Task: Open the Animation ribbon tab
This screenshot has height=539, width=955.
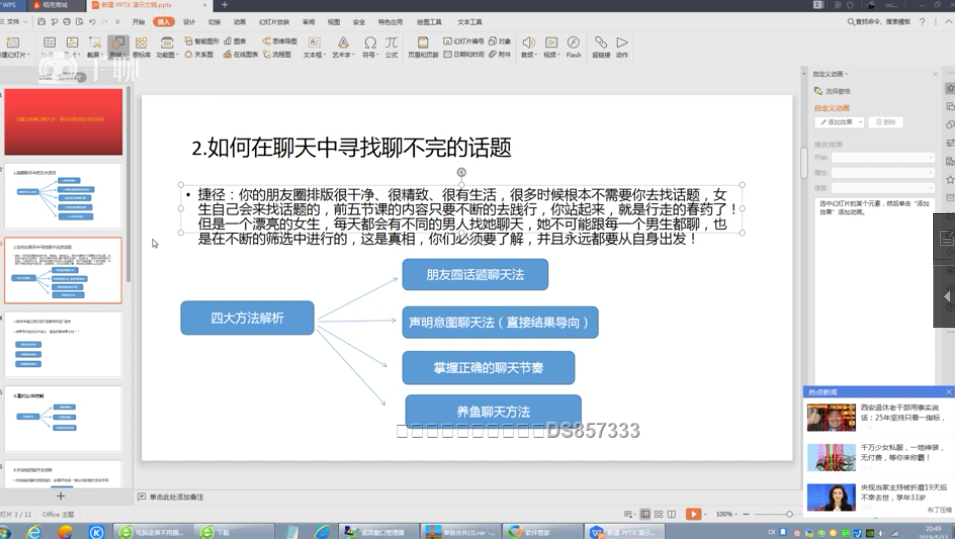Action: (x=240, y=22)
